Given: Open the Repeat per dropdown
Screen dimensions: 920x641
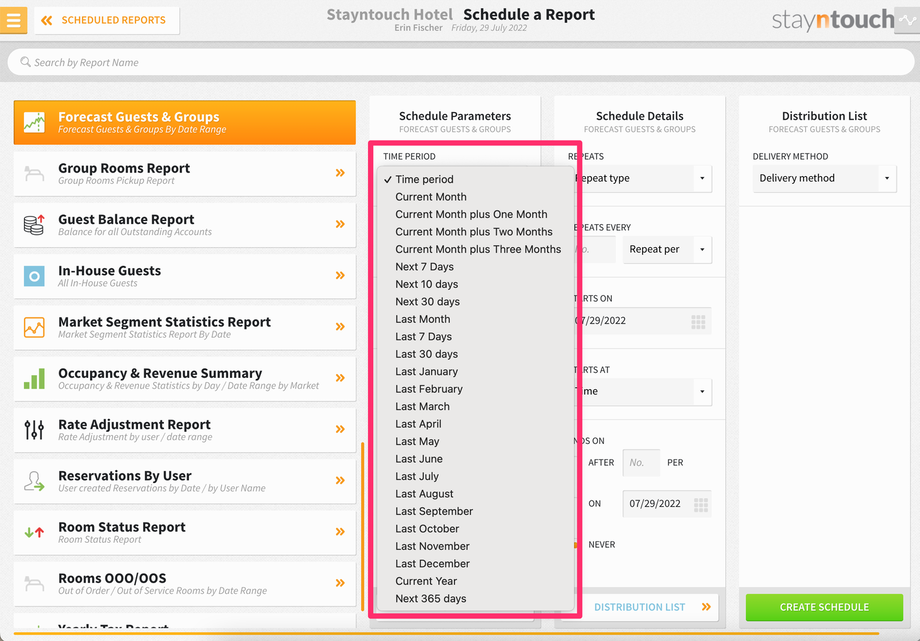Looking at the screenshot, I should (667, 249).
